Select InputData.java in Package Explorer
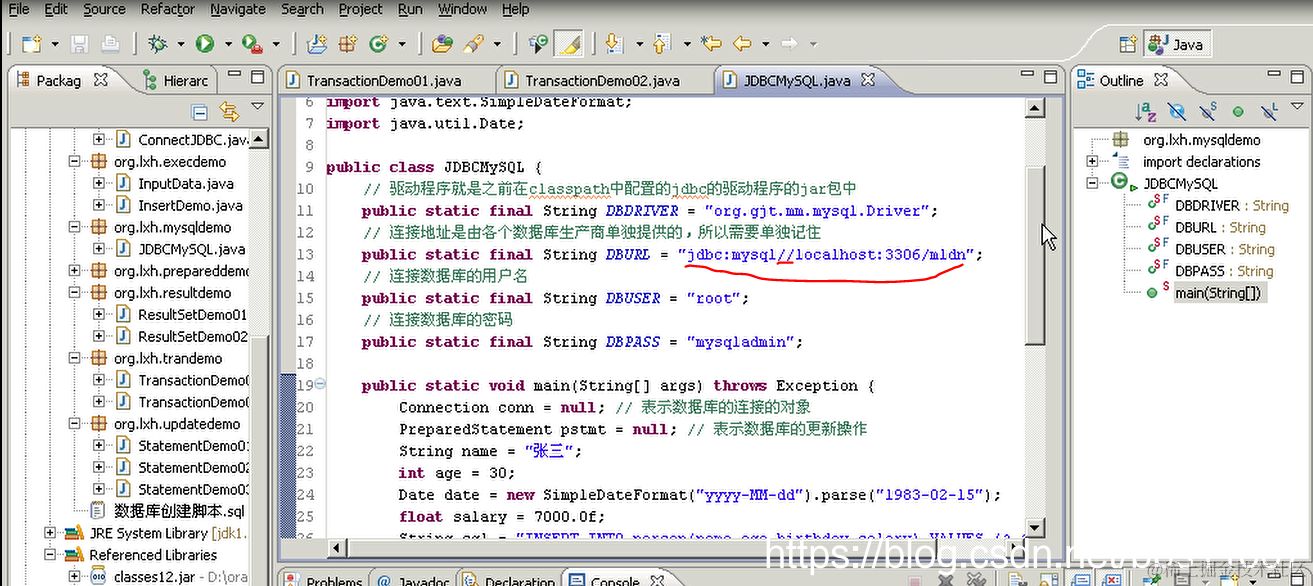The image size is (1313, 586). [x=185, y=183]
